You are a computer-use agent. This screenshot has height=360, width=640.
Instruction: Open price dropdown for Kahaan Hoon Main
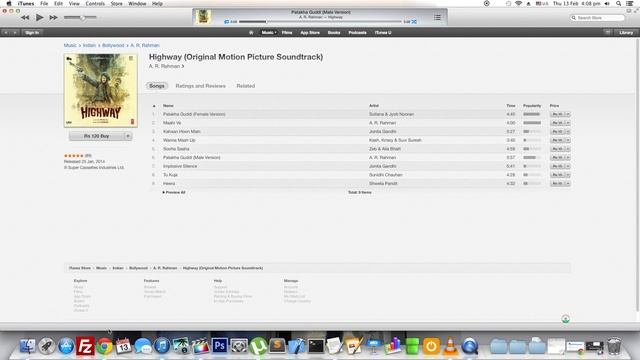point(568,131)
